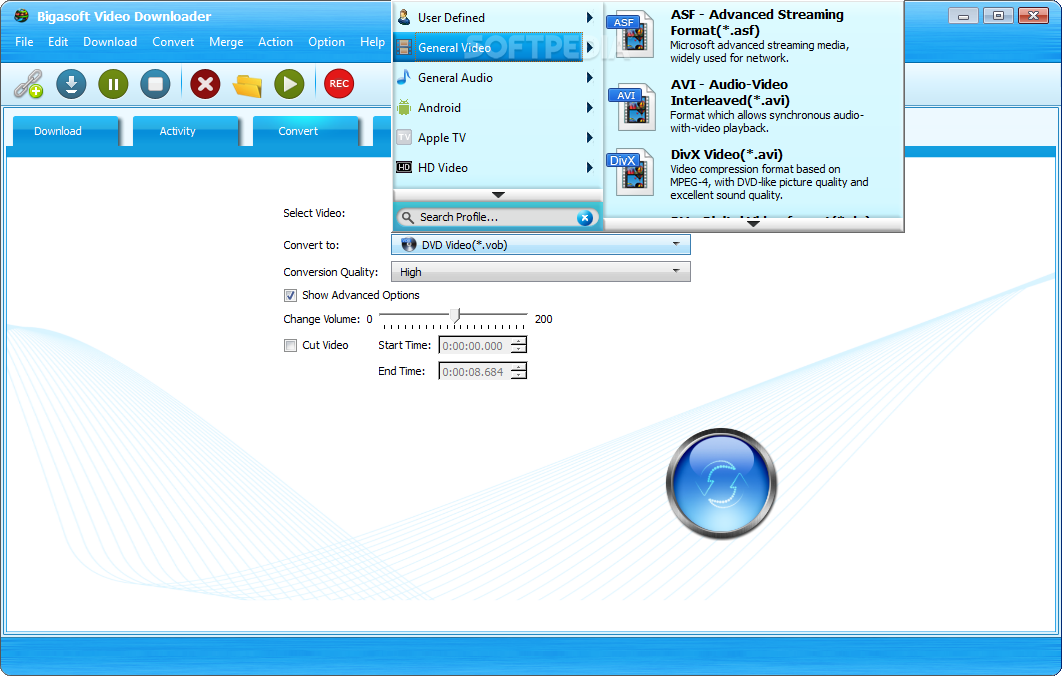Open the Convert menu

(x=173, y=42)
